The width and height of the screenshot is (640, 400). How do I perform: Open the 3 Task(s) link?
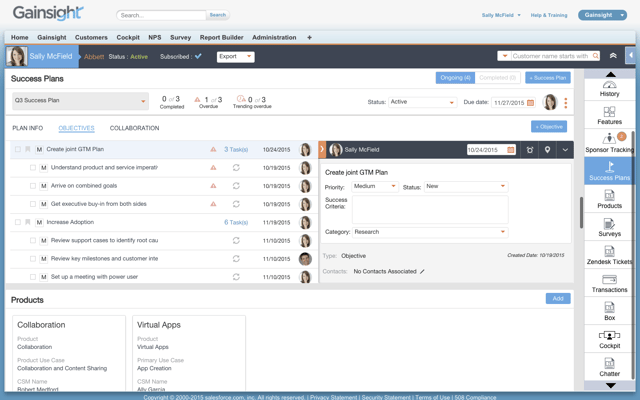pyautogui.click(x=236, y=149)
